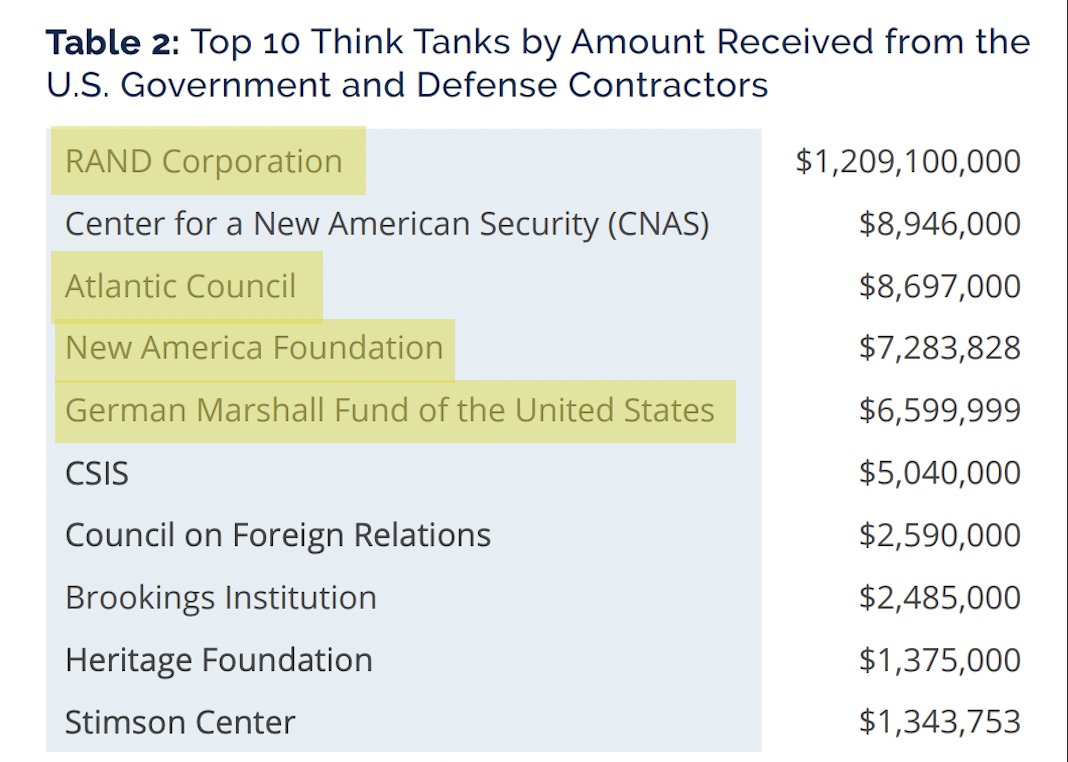Viewport: 1068px width, 762px height.
Task: Select the Brookings Institution entry
Action: (x=221, y=598)
